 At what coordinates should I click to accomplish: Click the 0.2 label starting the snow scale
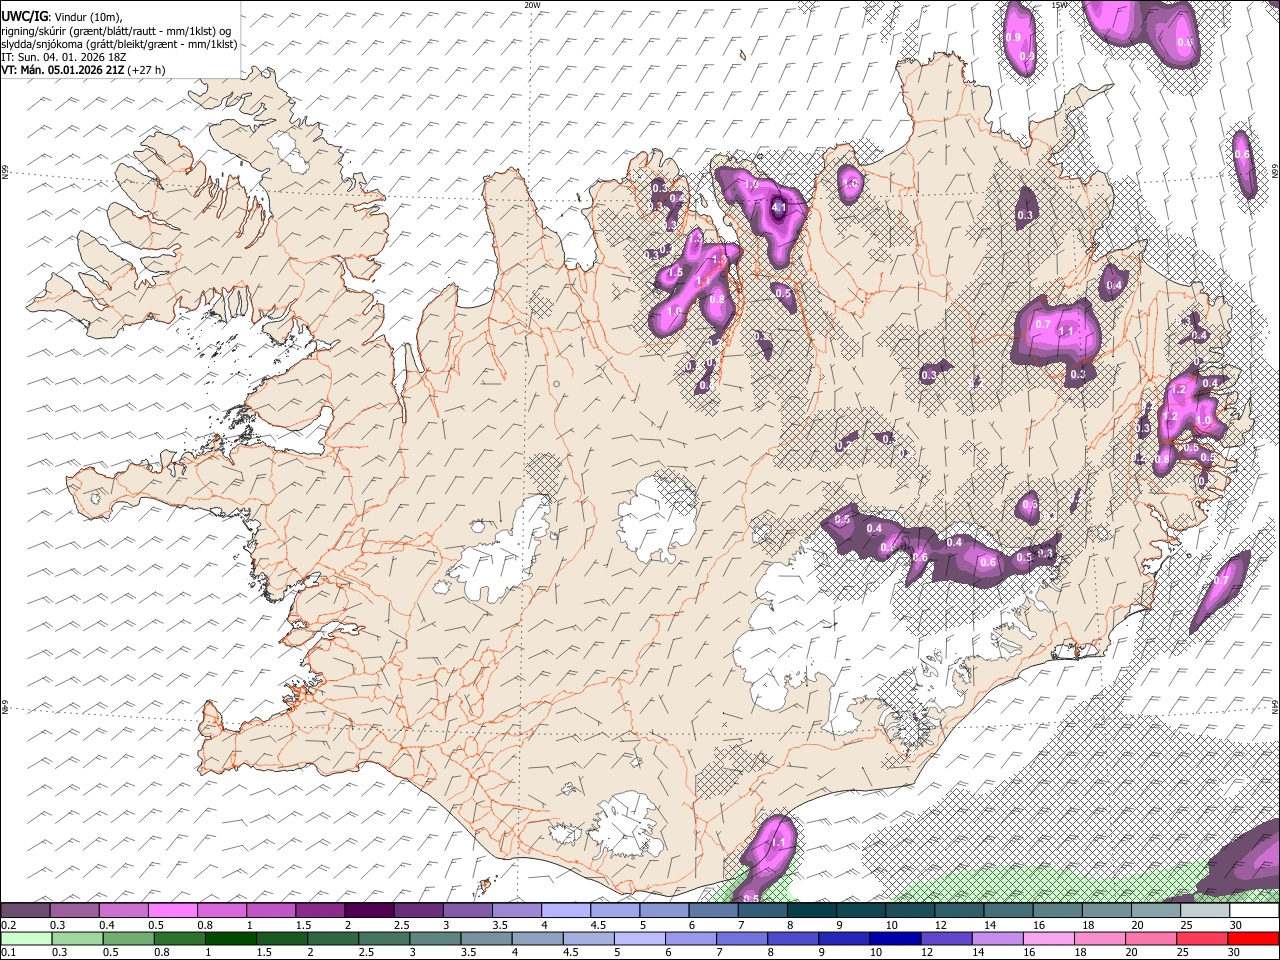point(8,925)
